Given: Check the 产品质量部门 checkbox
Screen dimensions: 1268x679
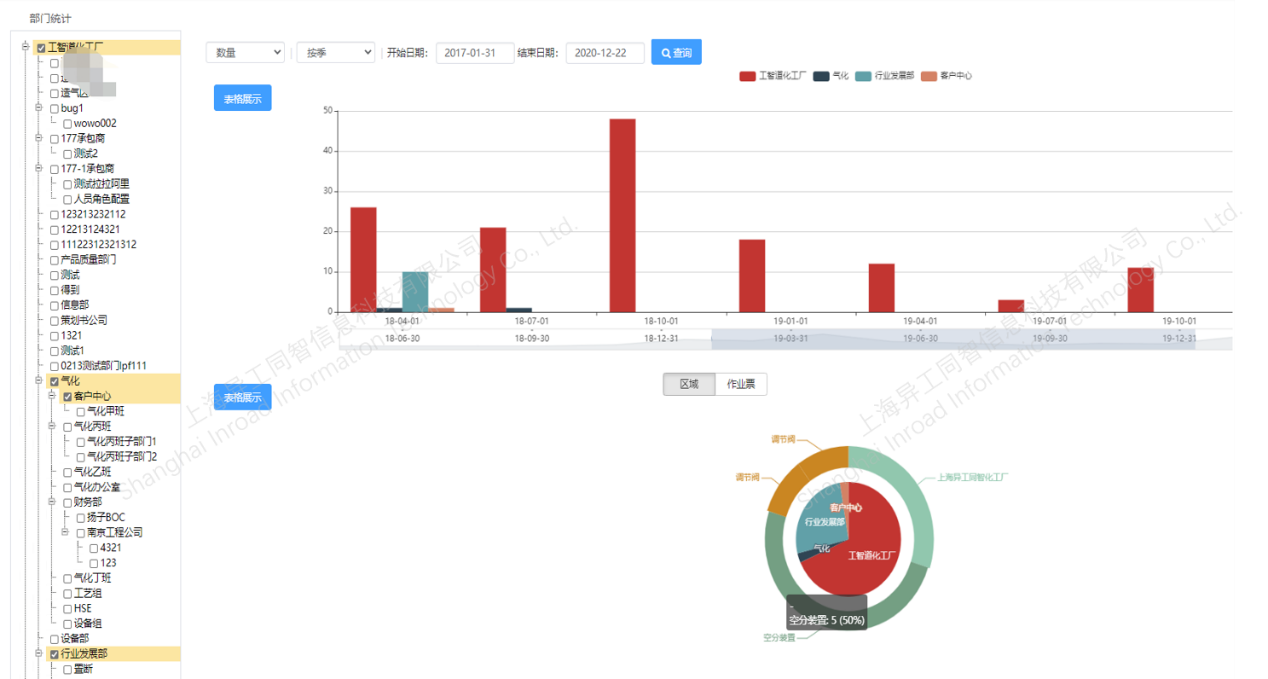Looking at the screenshot, I should (54, 260).
